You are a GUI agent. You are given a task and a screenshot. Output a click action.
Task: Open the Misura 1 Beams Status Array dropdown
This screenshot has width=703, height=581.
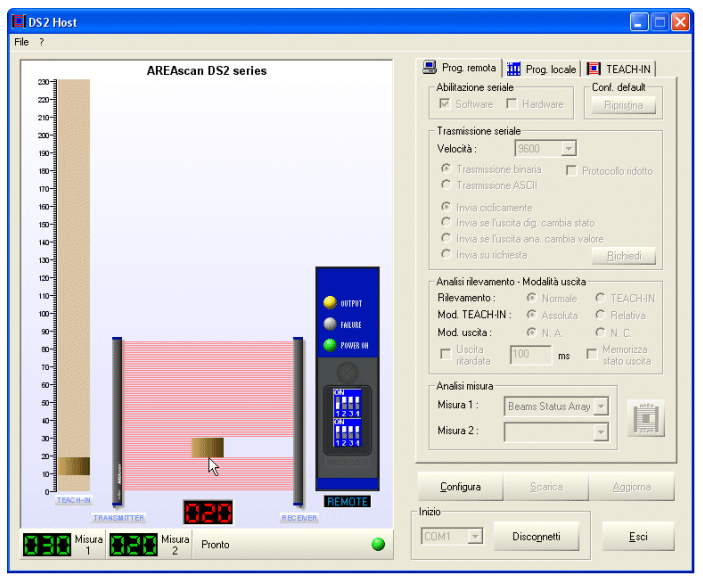(601, 406)
